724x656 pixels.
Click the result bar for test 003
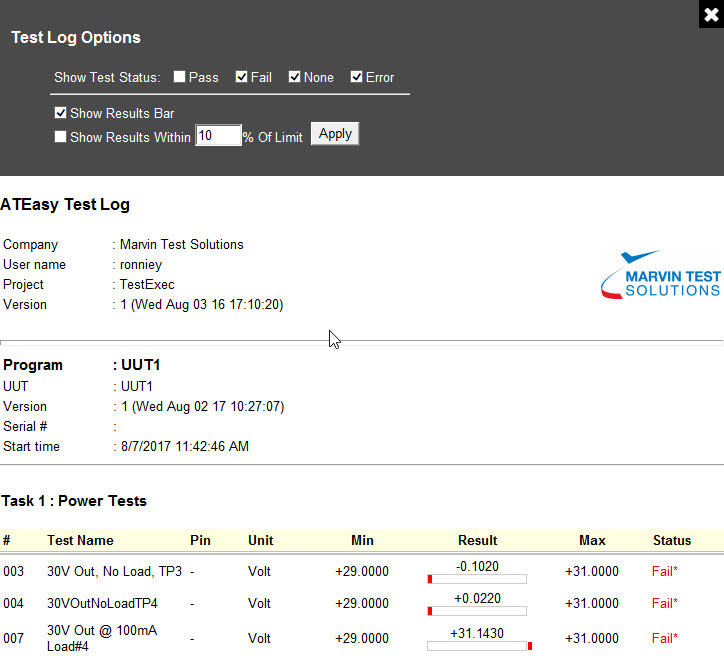tap(477, 579)
